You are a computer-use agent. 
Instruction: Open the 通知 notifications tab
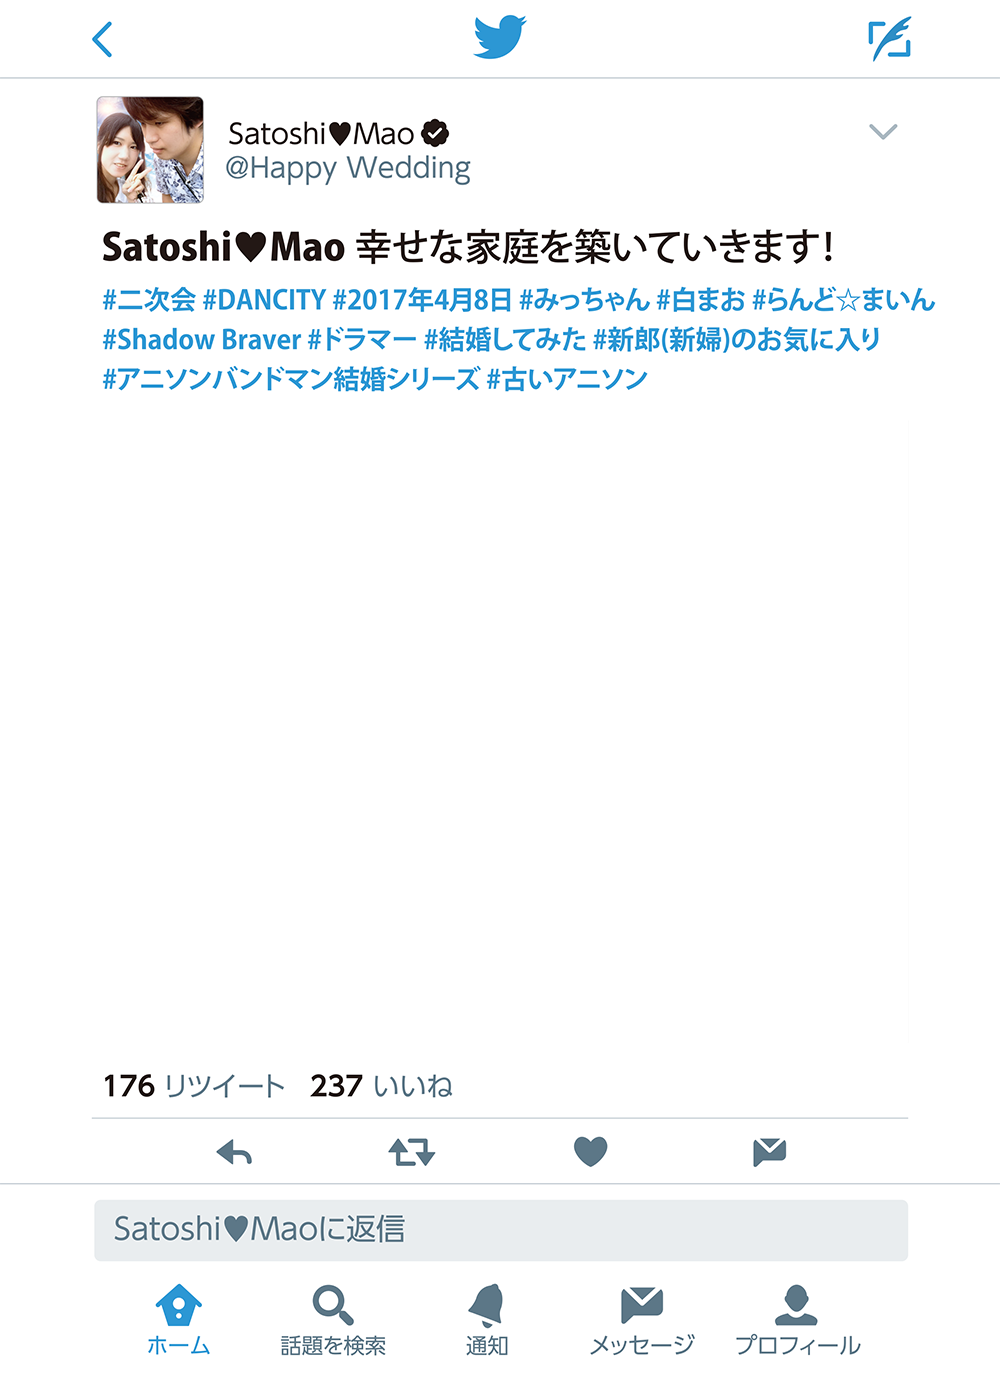coord(487,1320)
